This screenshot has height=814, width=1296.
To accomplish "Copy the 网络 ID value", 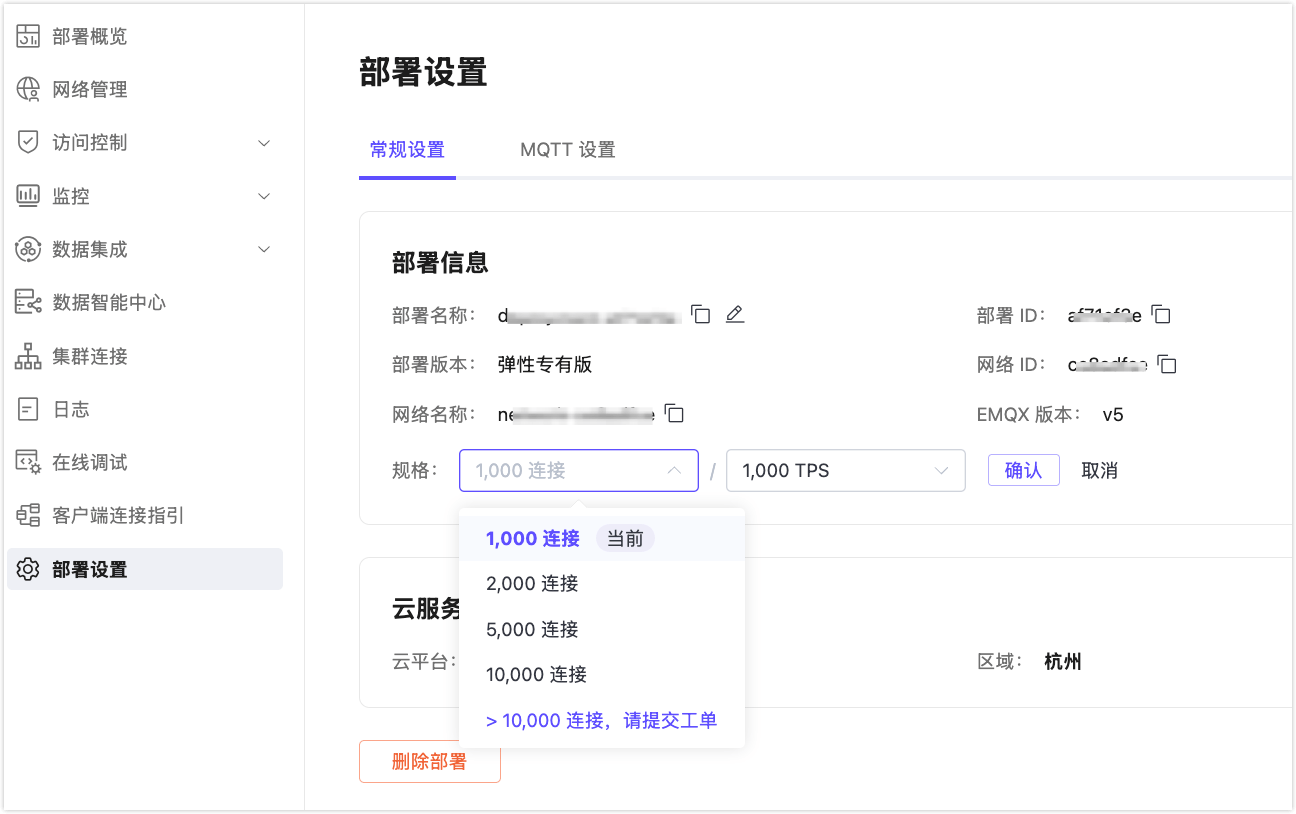I will (x=1167, y=364).
